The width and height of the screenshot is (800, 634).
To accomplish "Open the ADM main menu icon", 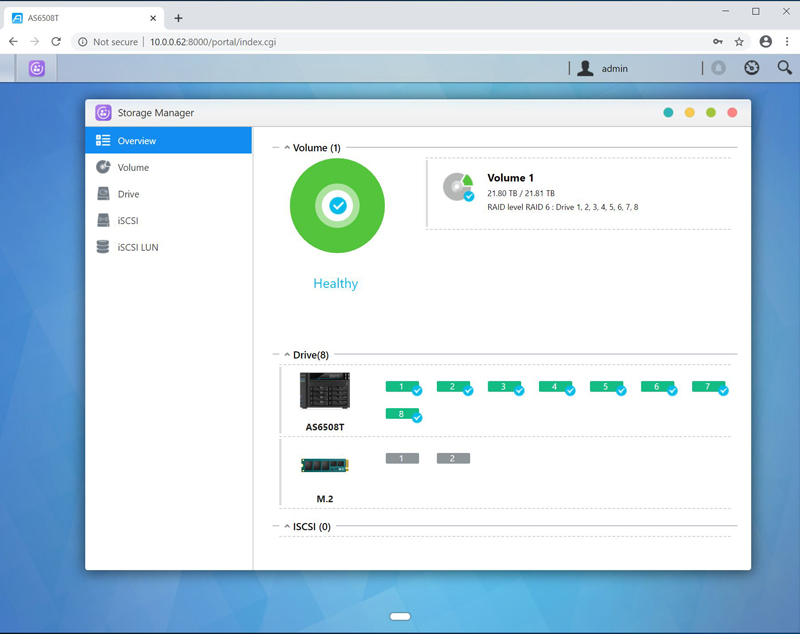I will [37, 68].
